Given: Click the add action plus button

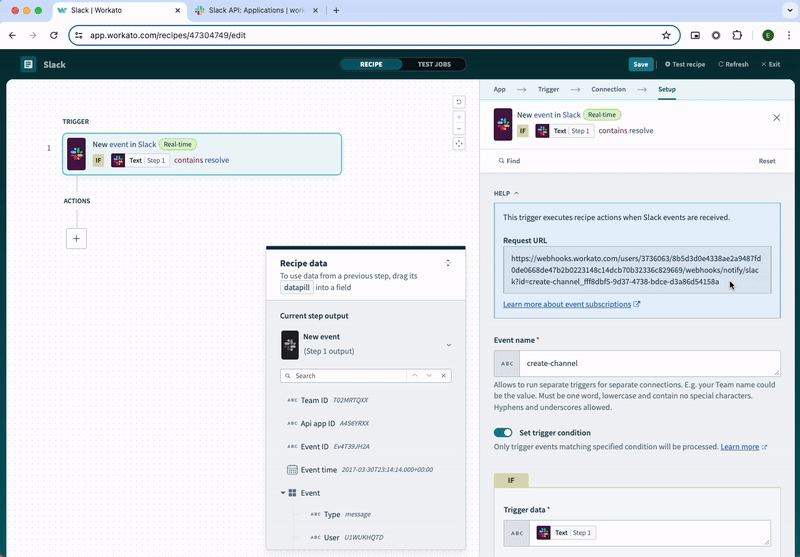Looking at the screenshot, I should pos(77,238).
